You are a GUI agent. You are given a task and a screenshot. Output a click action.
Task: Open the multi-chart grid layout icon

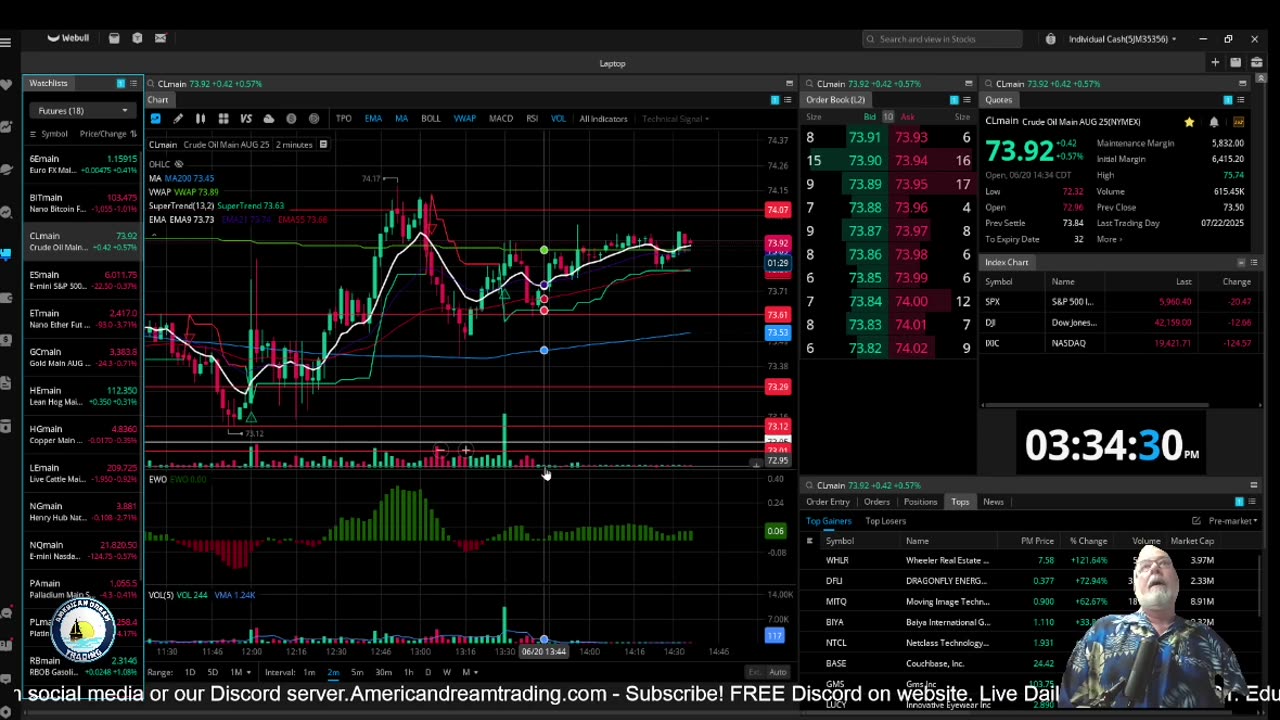click(223, 119)
